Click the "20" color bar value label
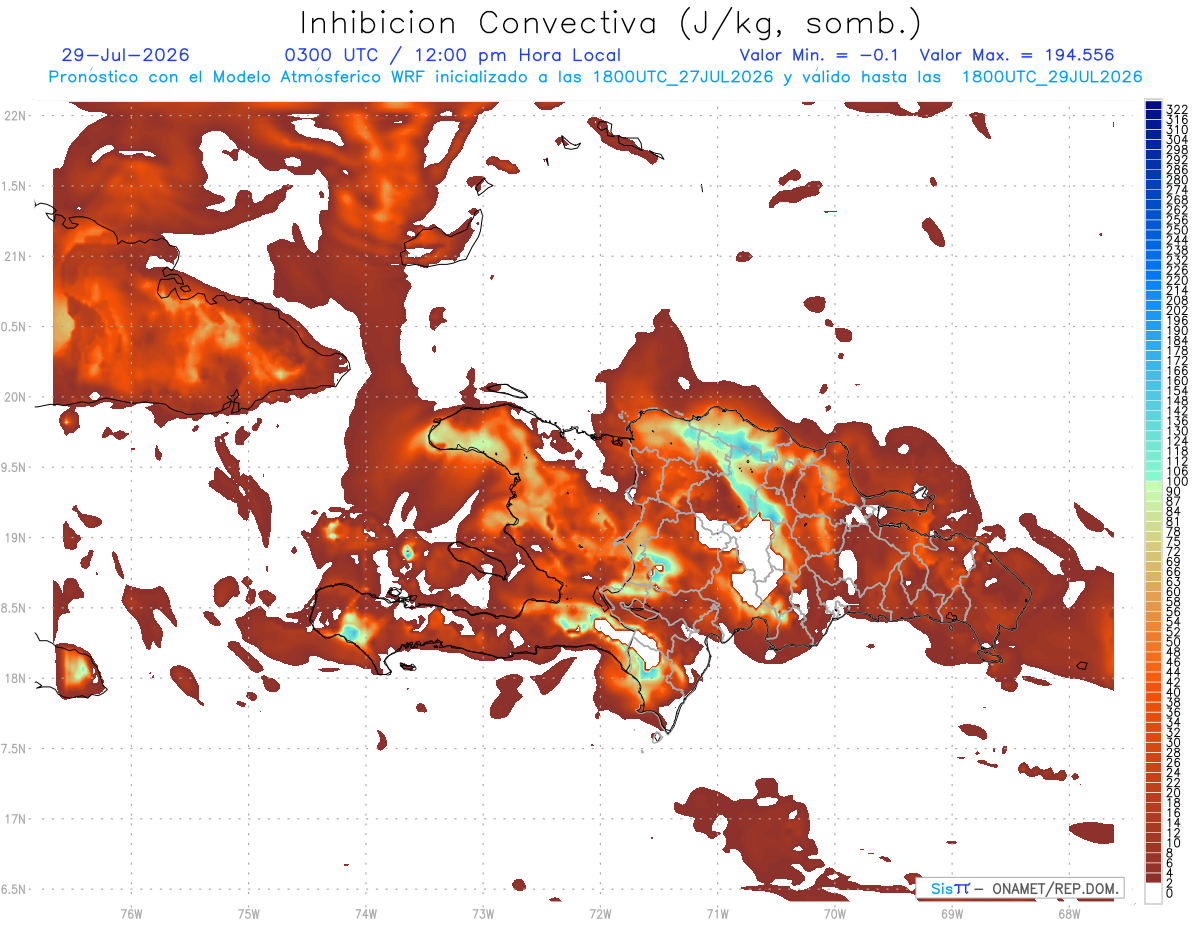The image size is (1200, 927). coord(1174,793)
